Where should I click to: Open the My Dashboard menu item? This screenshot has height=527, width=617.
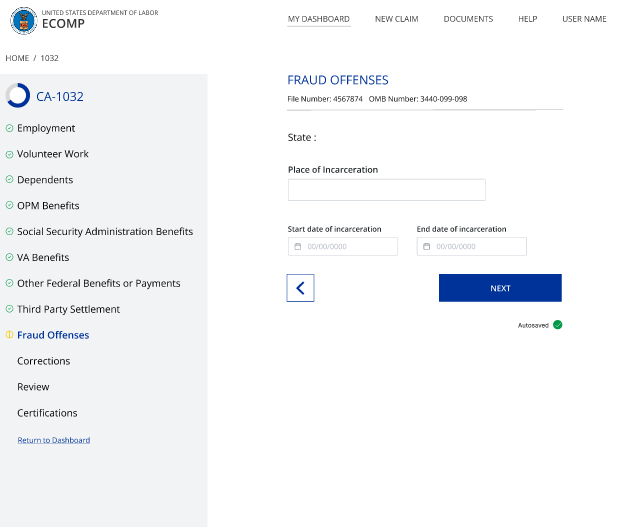click(318, 19)
